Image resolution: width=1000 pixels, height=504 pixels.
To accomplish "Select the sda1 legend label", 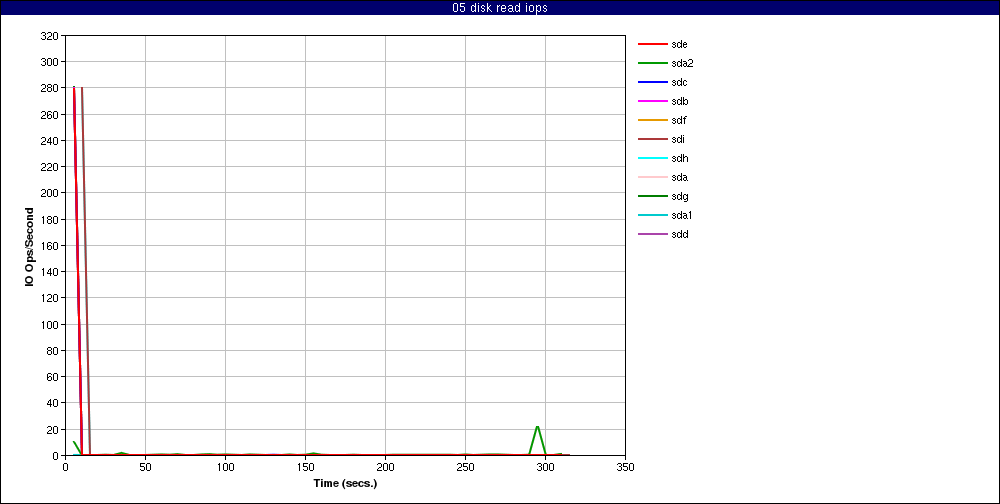I will point(682,215).
